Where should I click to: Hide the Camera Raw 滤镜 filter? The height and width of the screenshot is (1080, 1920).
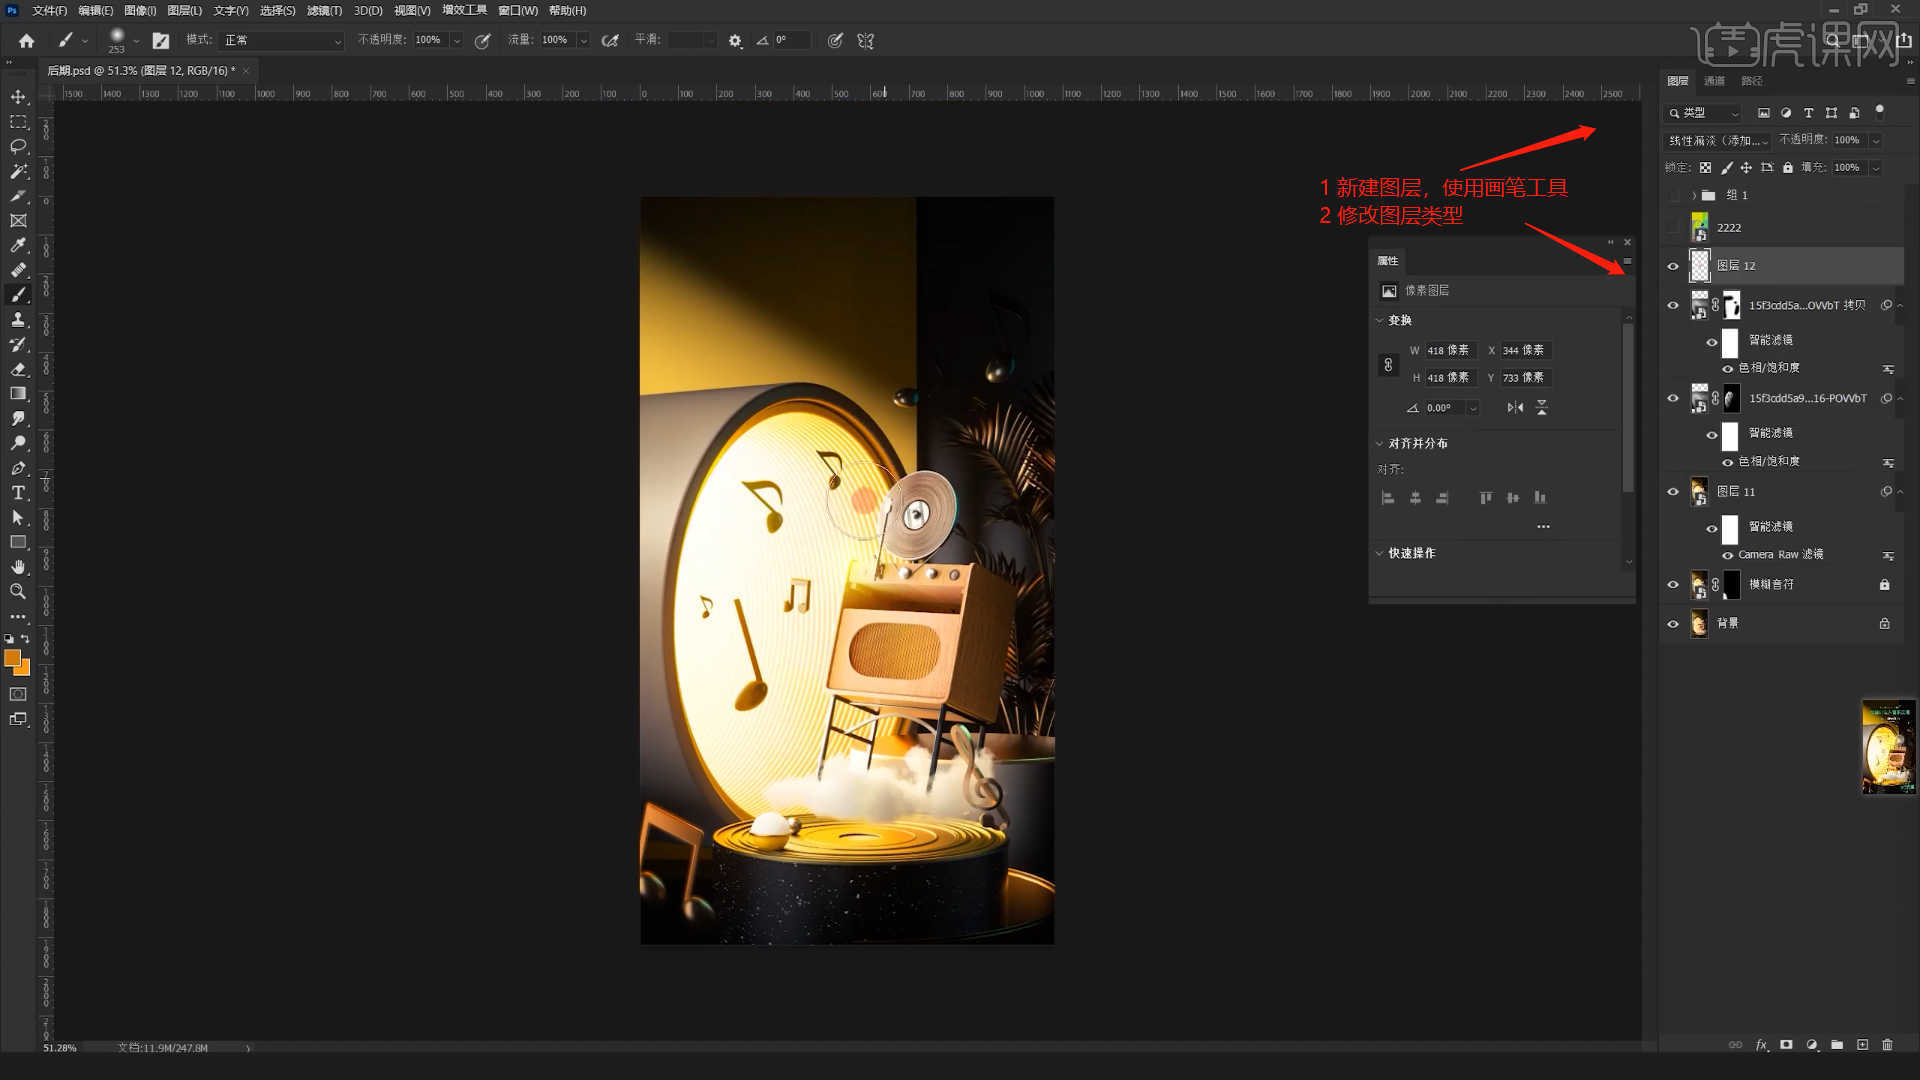(x=1728, y=555)
